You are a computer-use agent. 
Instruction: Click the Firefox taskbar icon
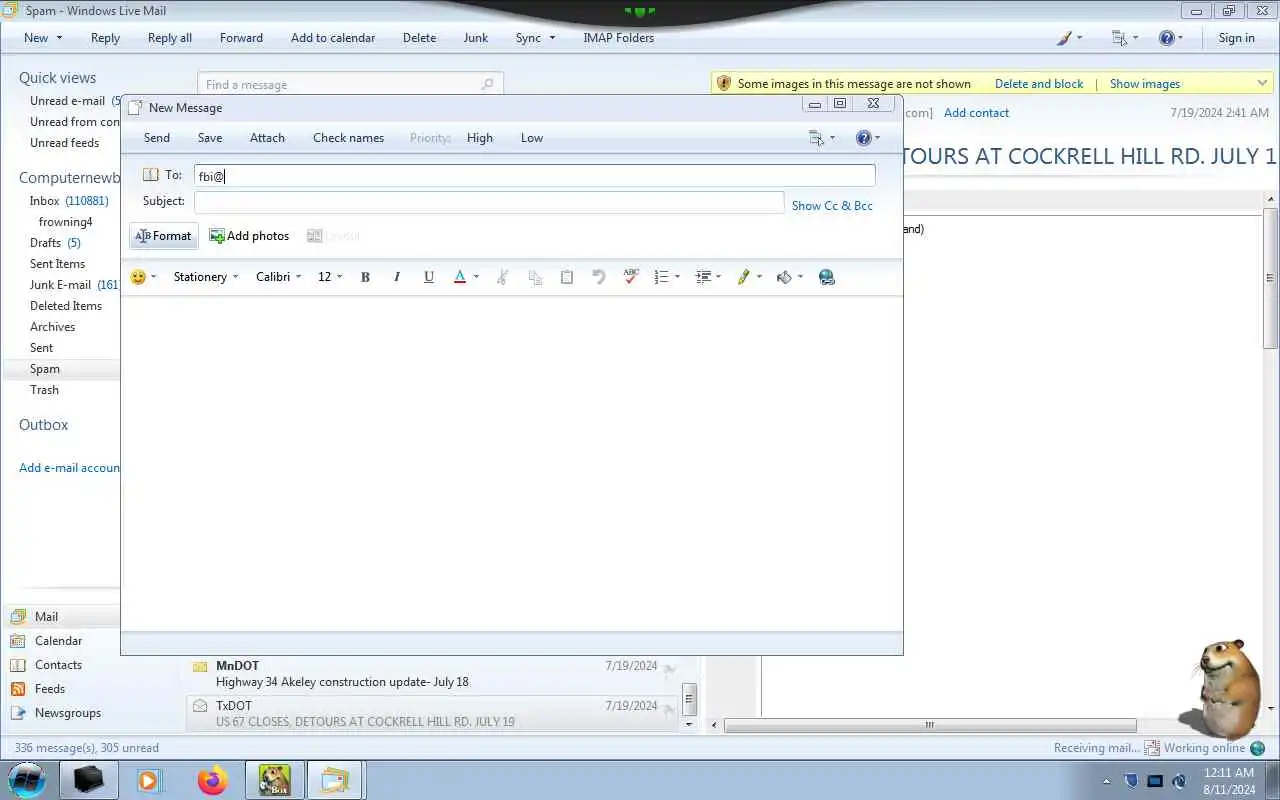212,780
